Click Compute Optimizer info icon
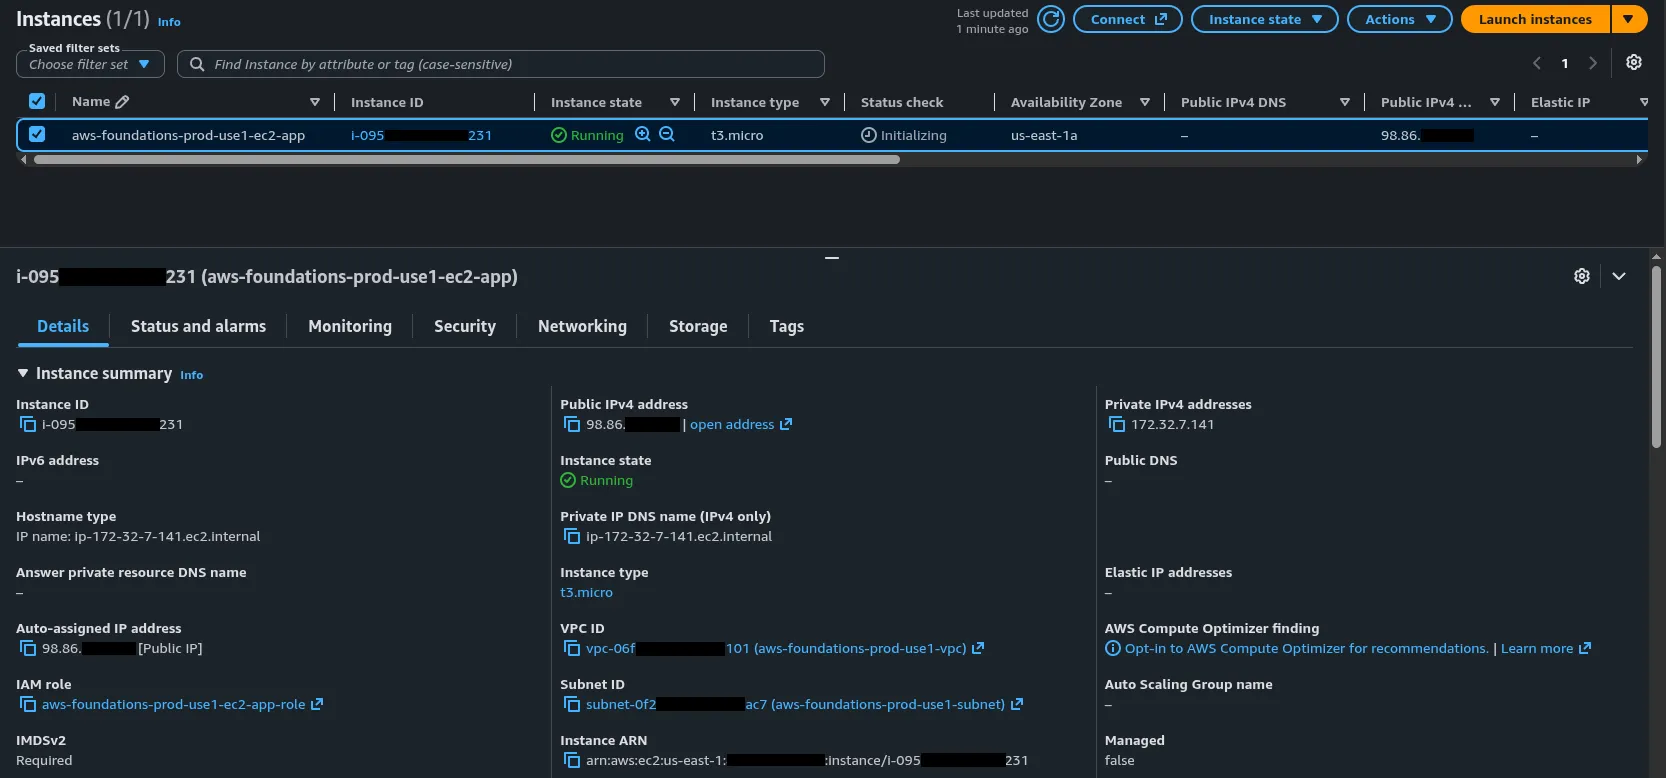The height and width of the screenshot is (778, 1666). pyautogui.click(x=1113, y=648)
